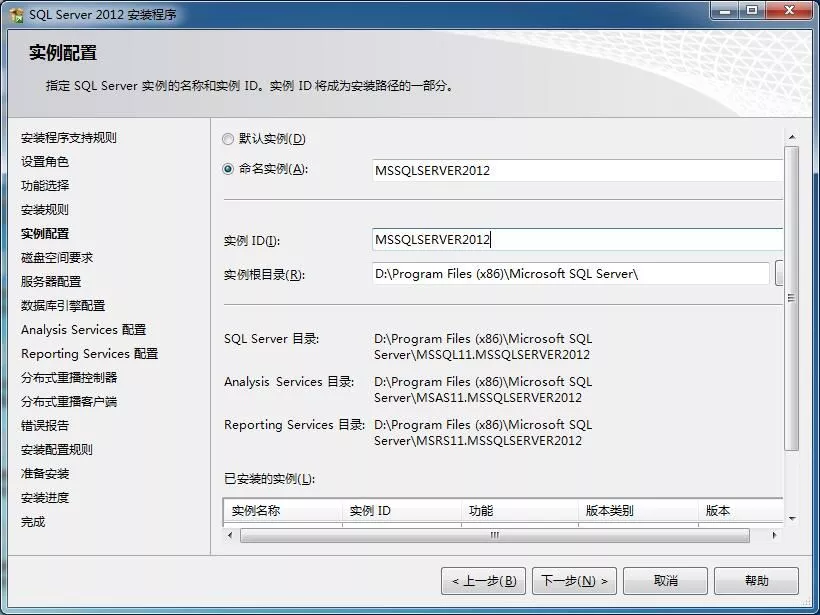Click 安装程序支持规则 step in sidebar
Screen dimensions: 820x615
(x=69, y=138)
